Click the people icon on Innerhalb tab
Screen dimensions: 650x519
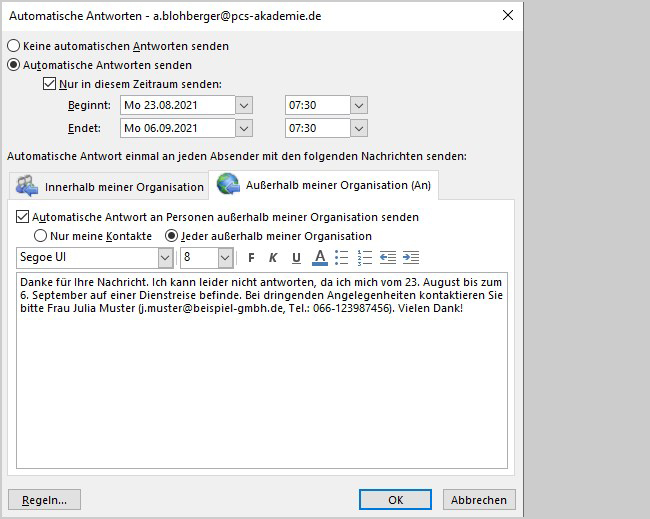(x=27, y=186)
